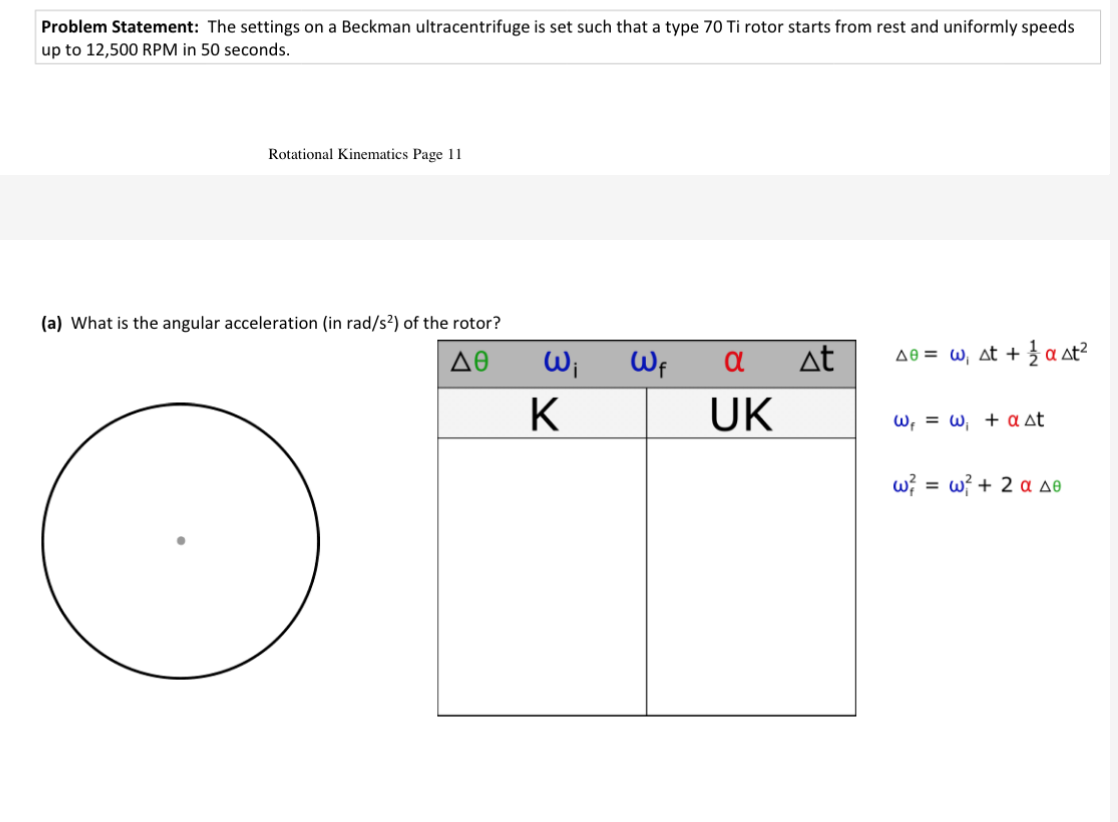Click the empty cell below UK
Viewport: 1118px width, 822px height.
(x=750, y=576)
